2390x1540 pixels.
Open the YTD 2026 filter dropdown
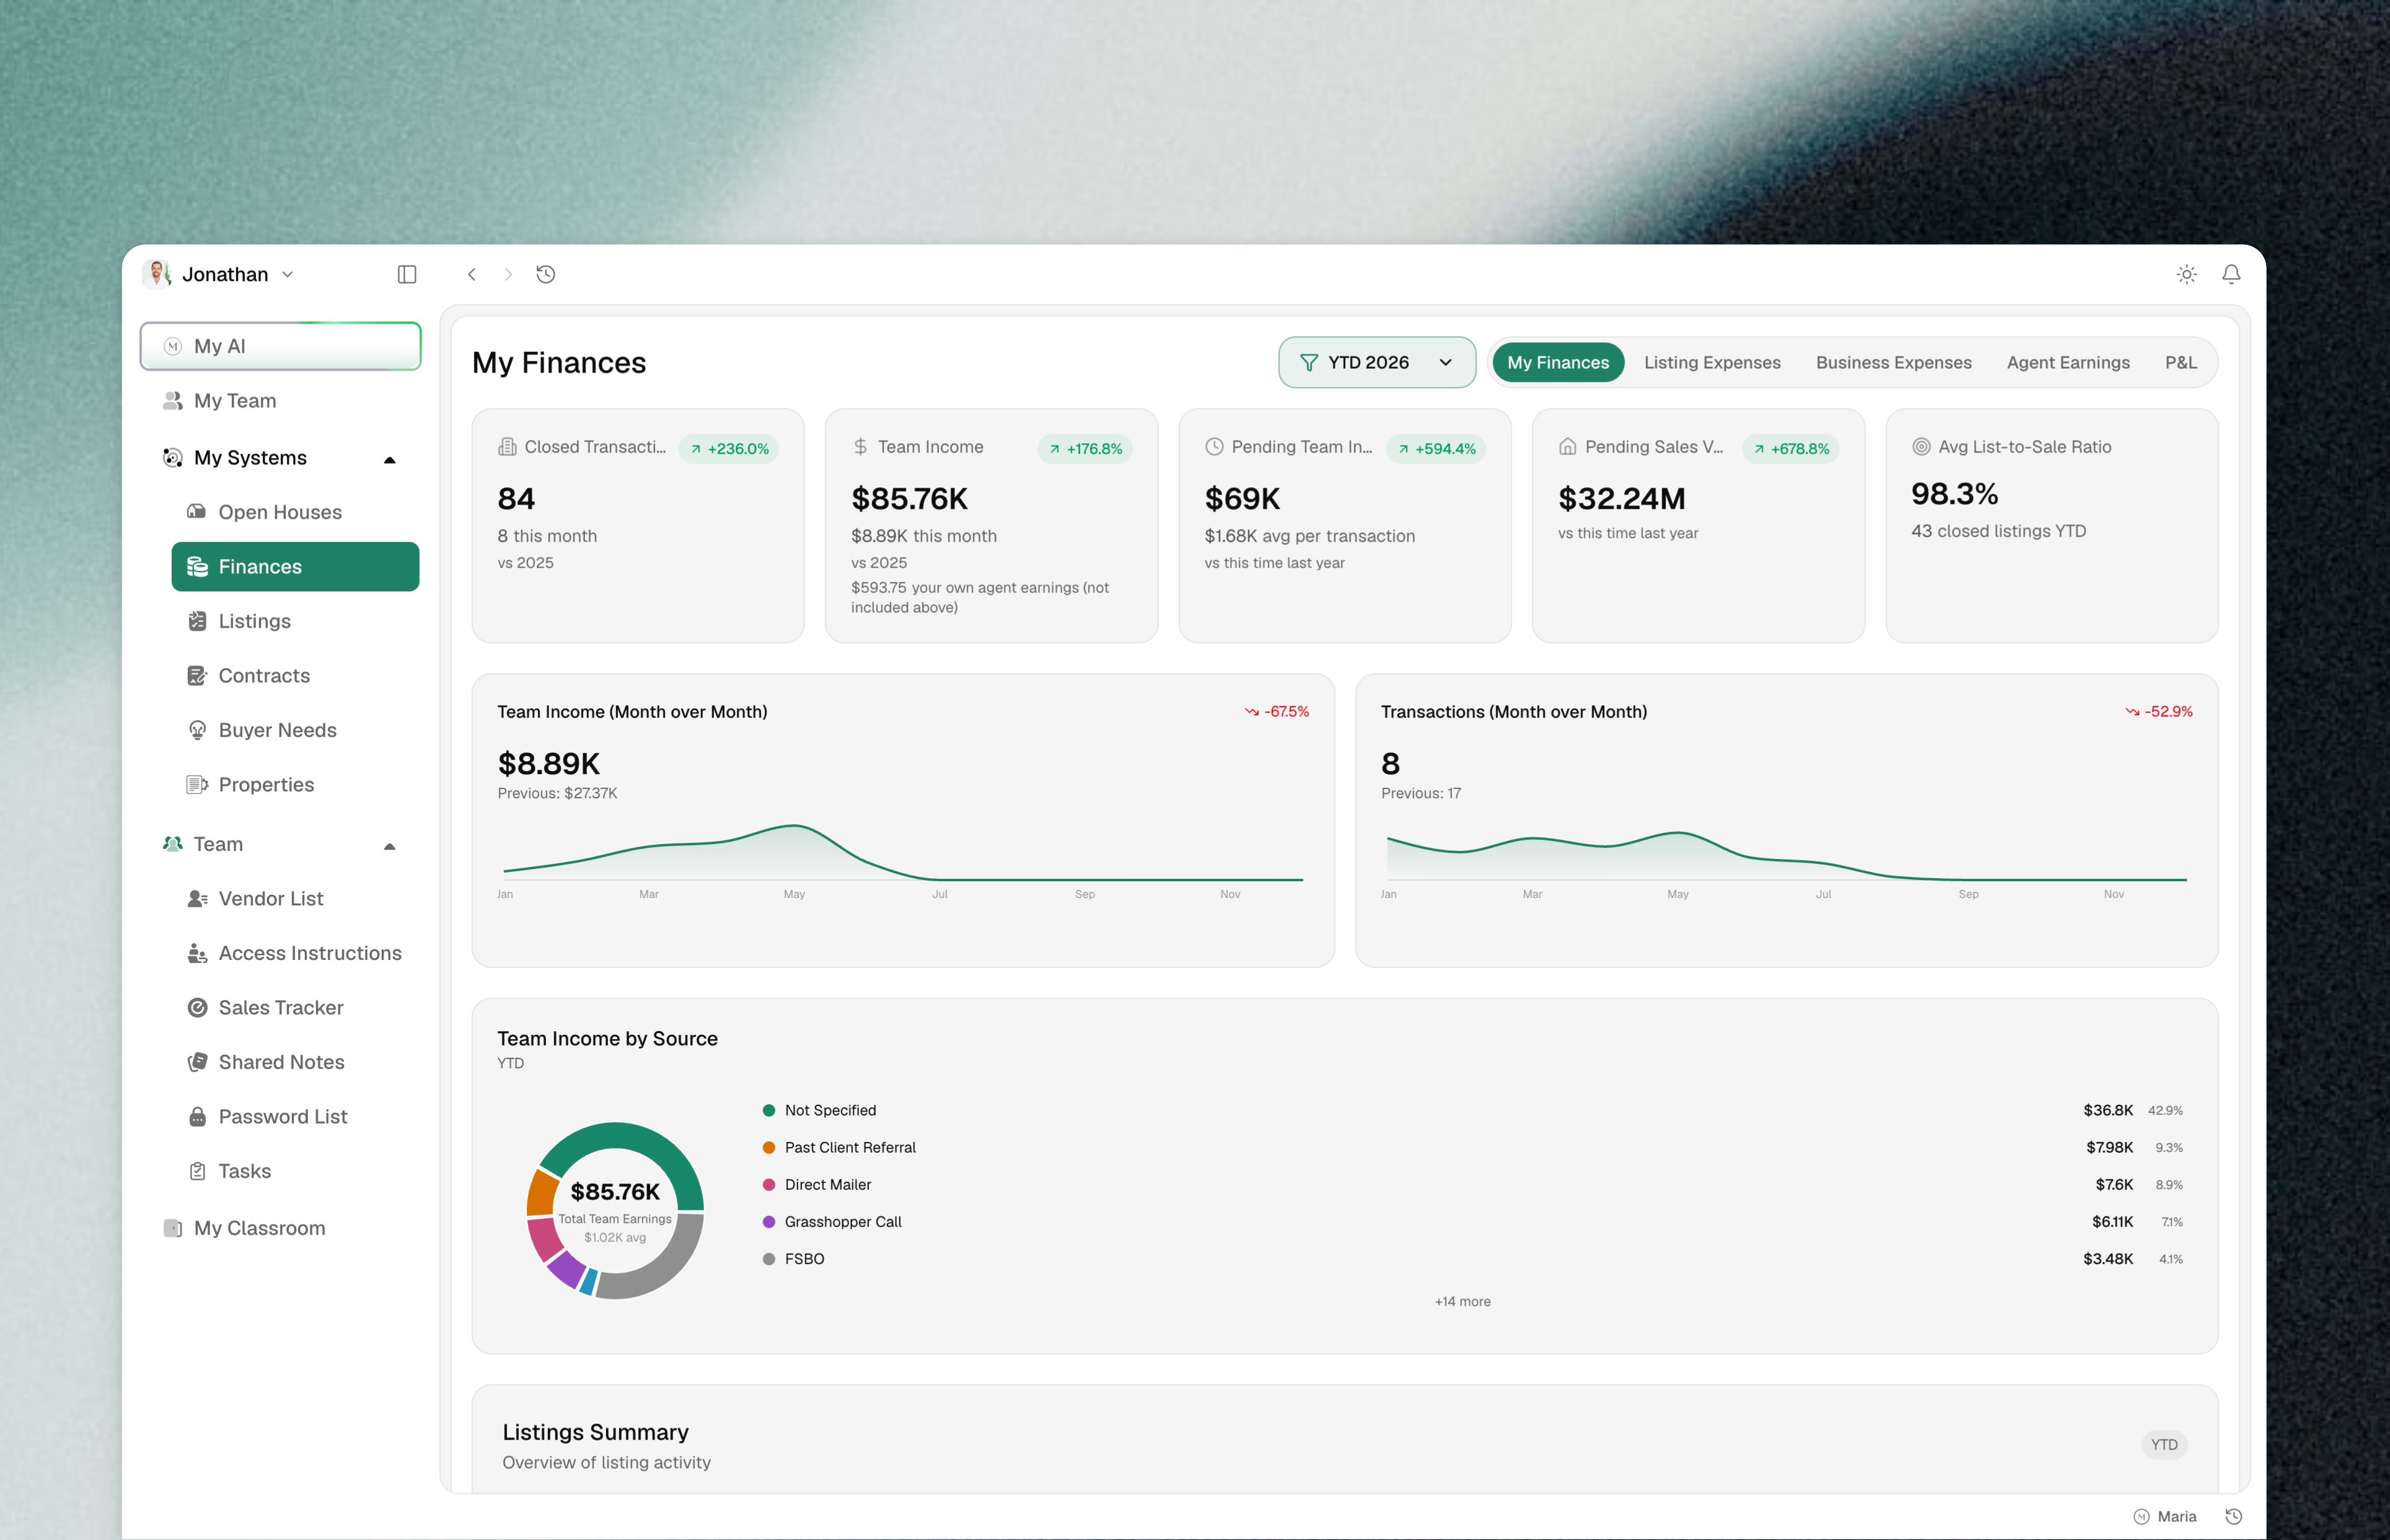[1377, 362]
